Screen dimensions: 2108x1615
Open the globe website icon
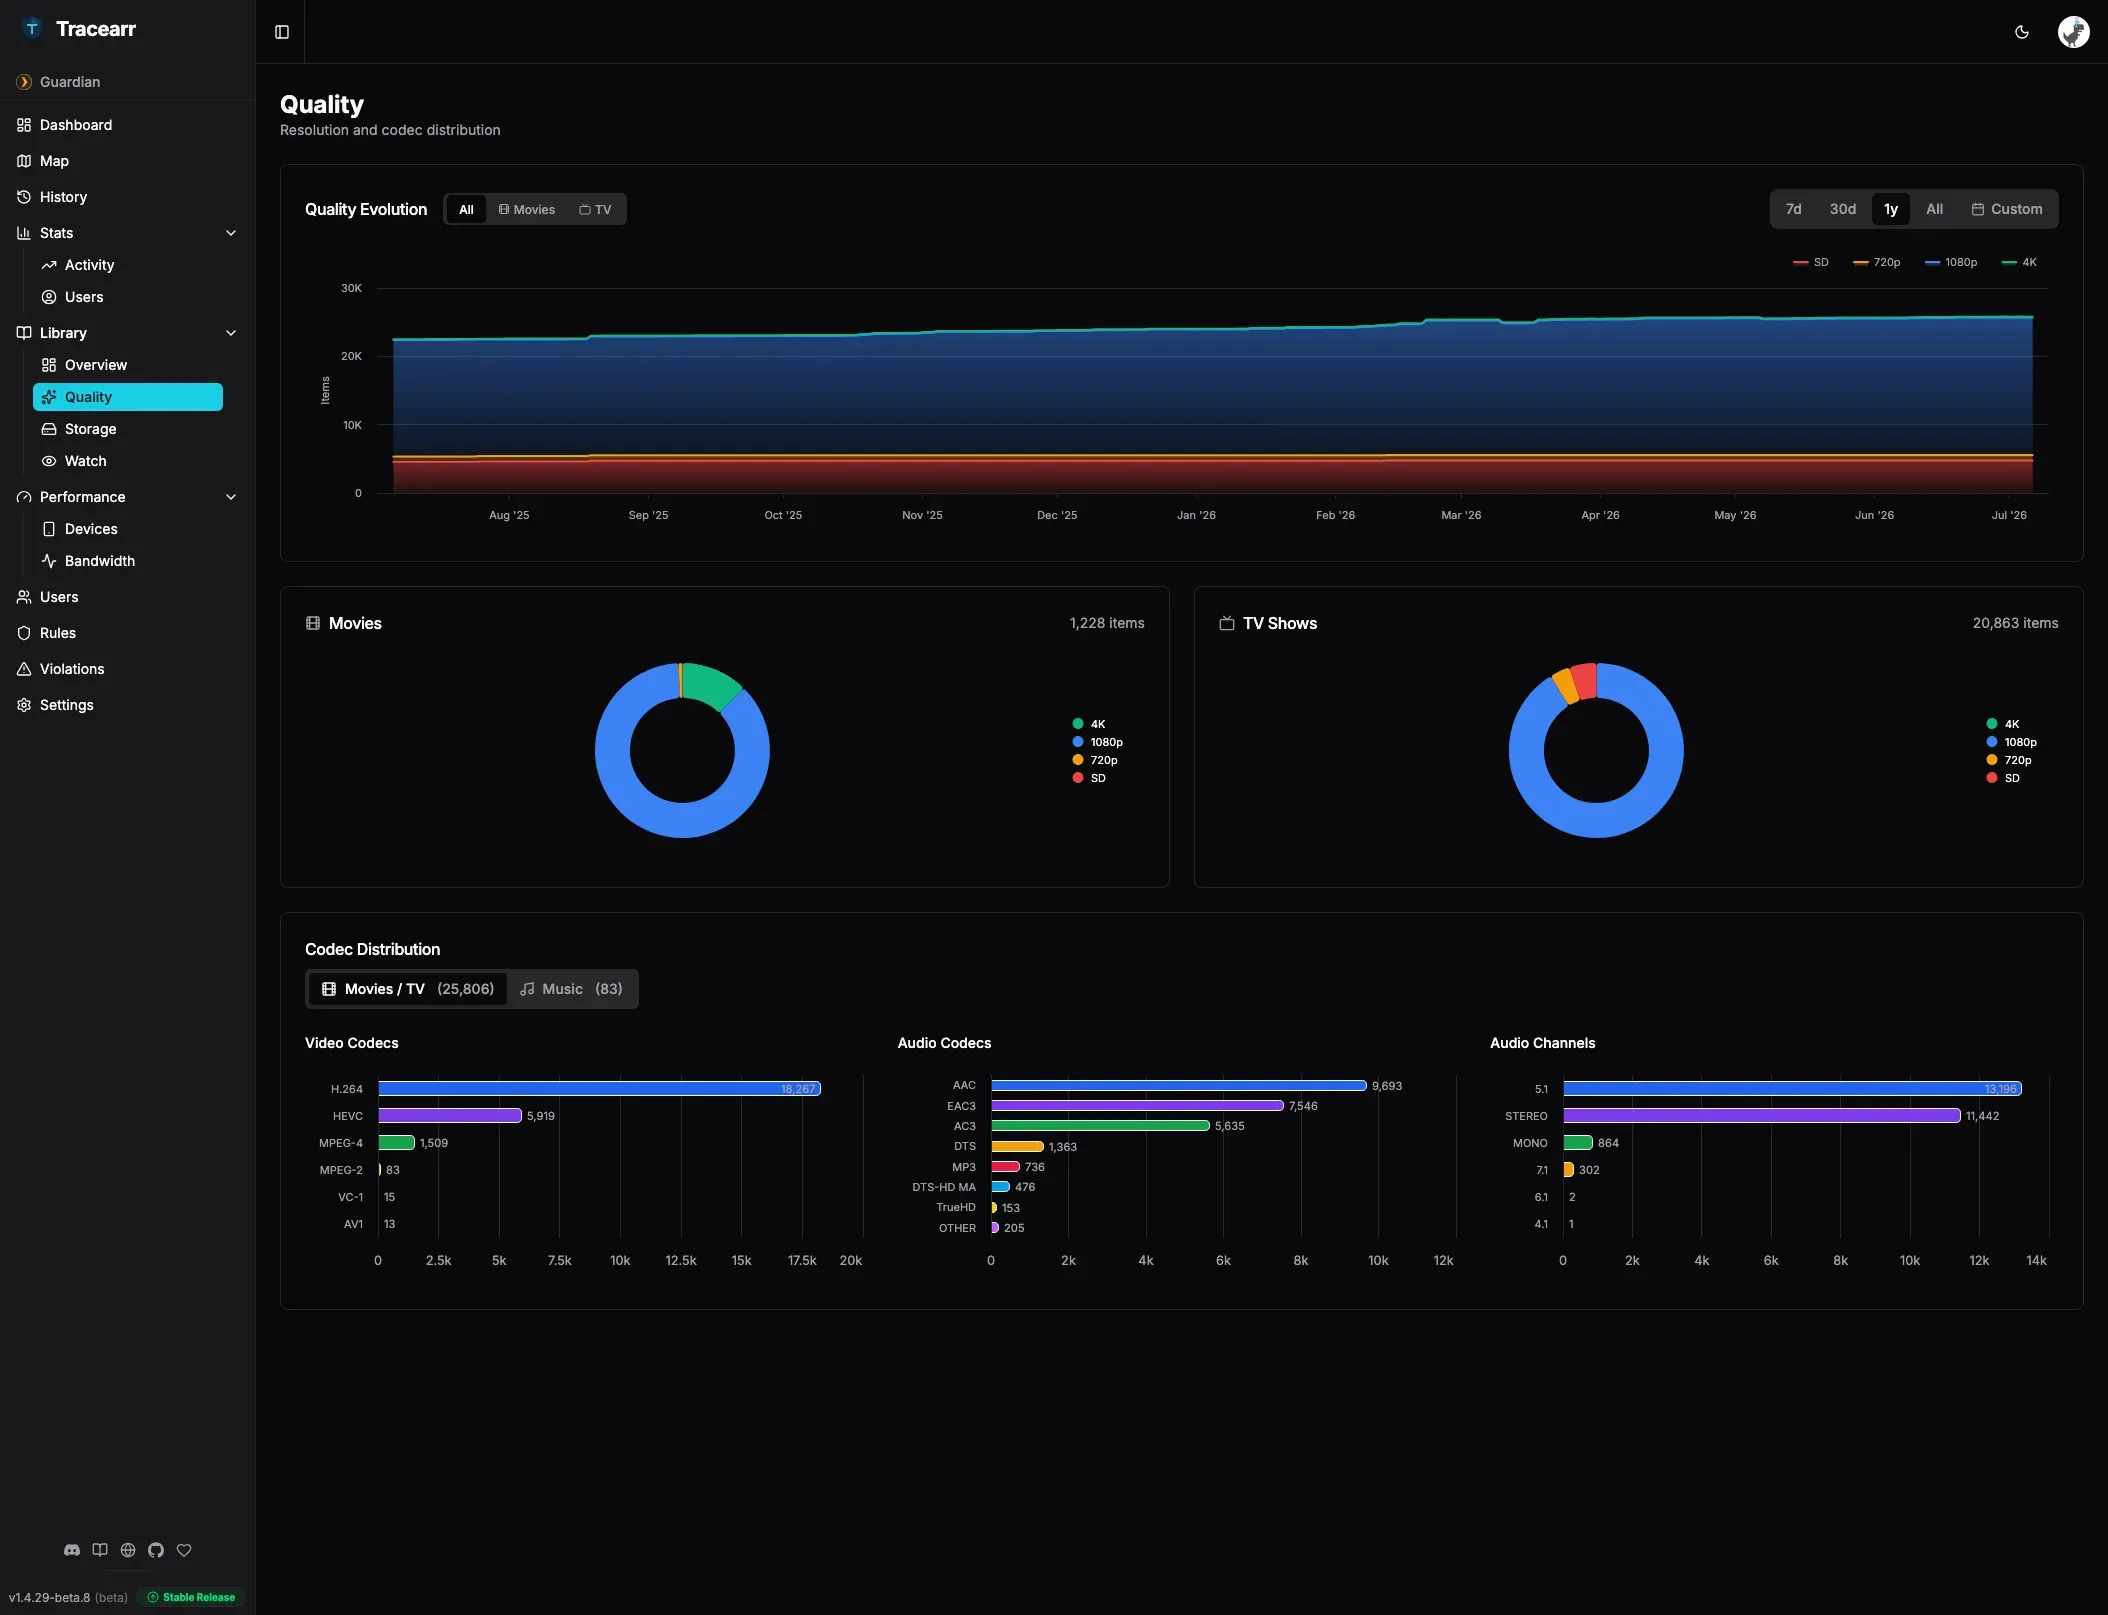pos(128,1550)
